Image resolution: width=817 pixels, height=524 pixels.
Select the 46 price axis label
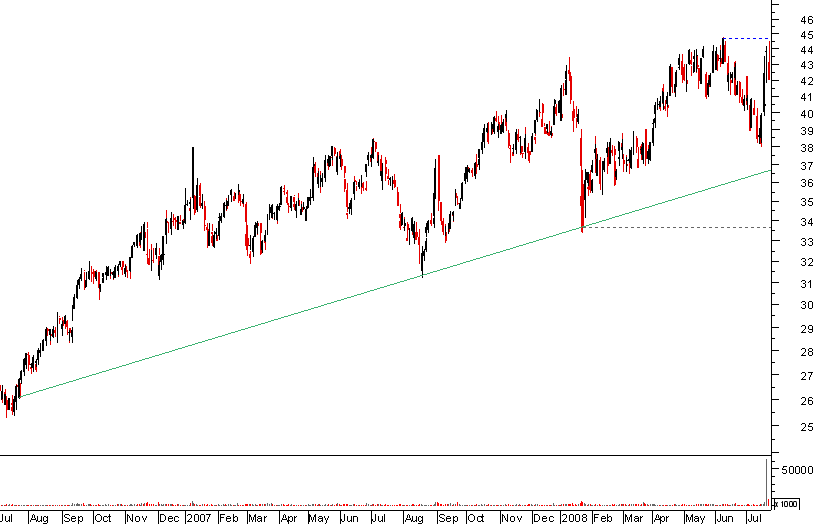(x=807, y=20)
